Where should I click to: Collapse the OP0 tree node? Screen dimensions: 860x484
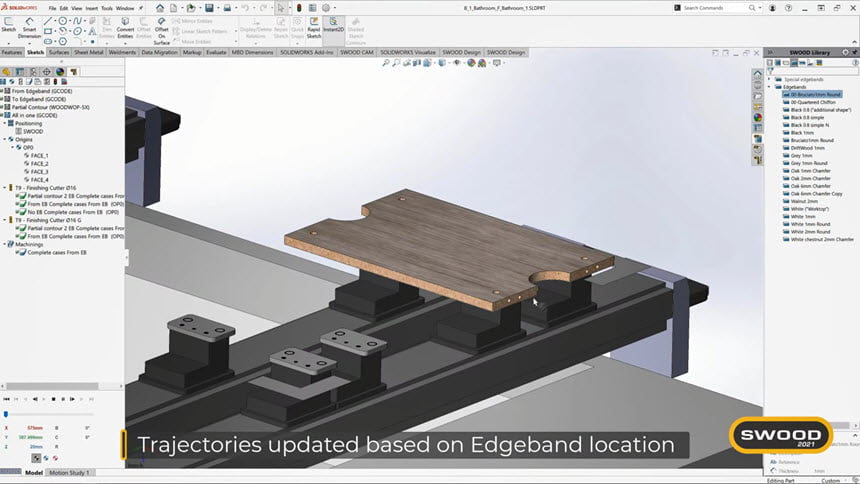(13, 148)
